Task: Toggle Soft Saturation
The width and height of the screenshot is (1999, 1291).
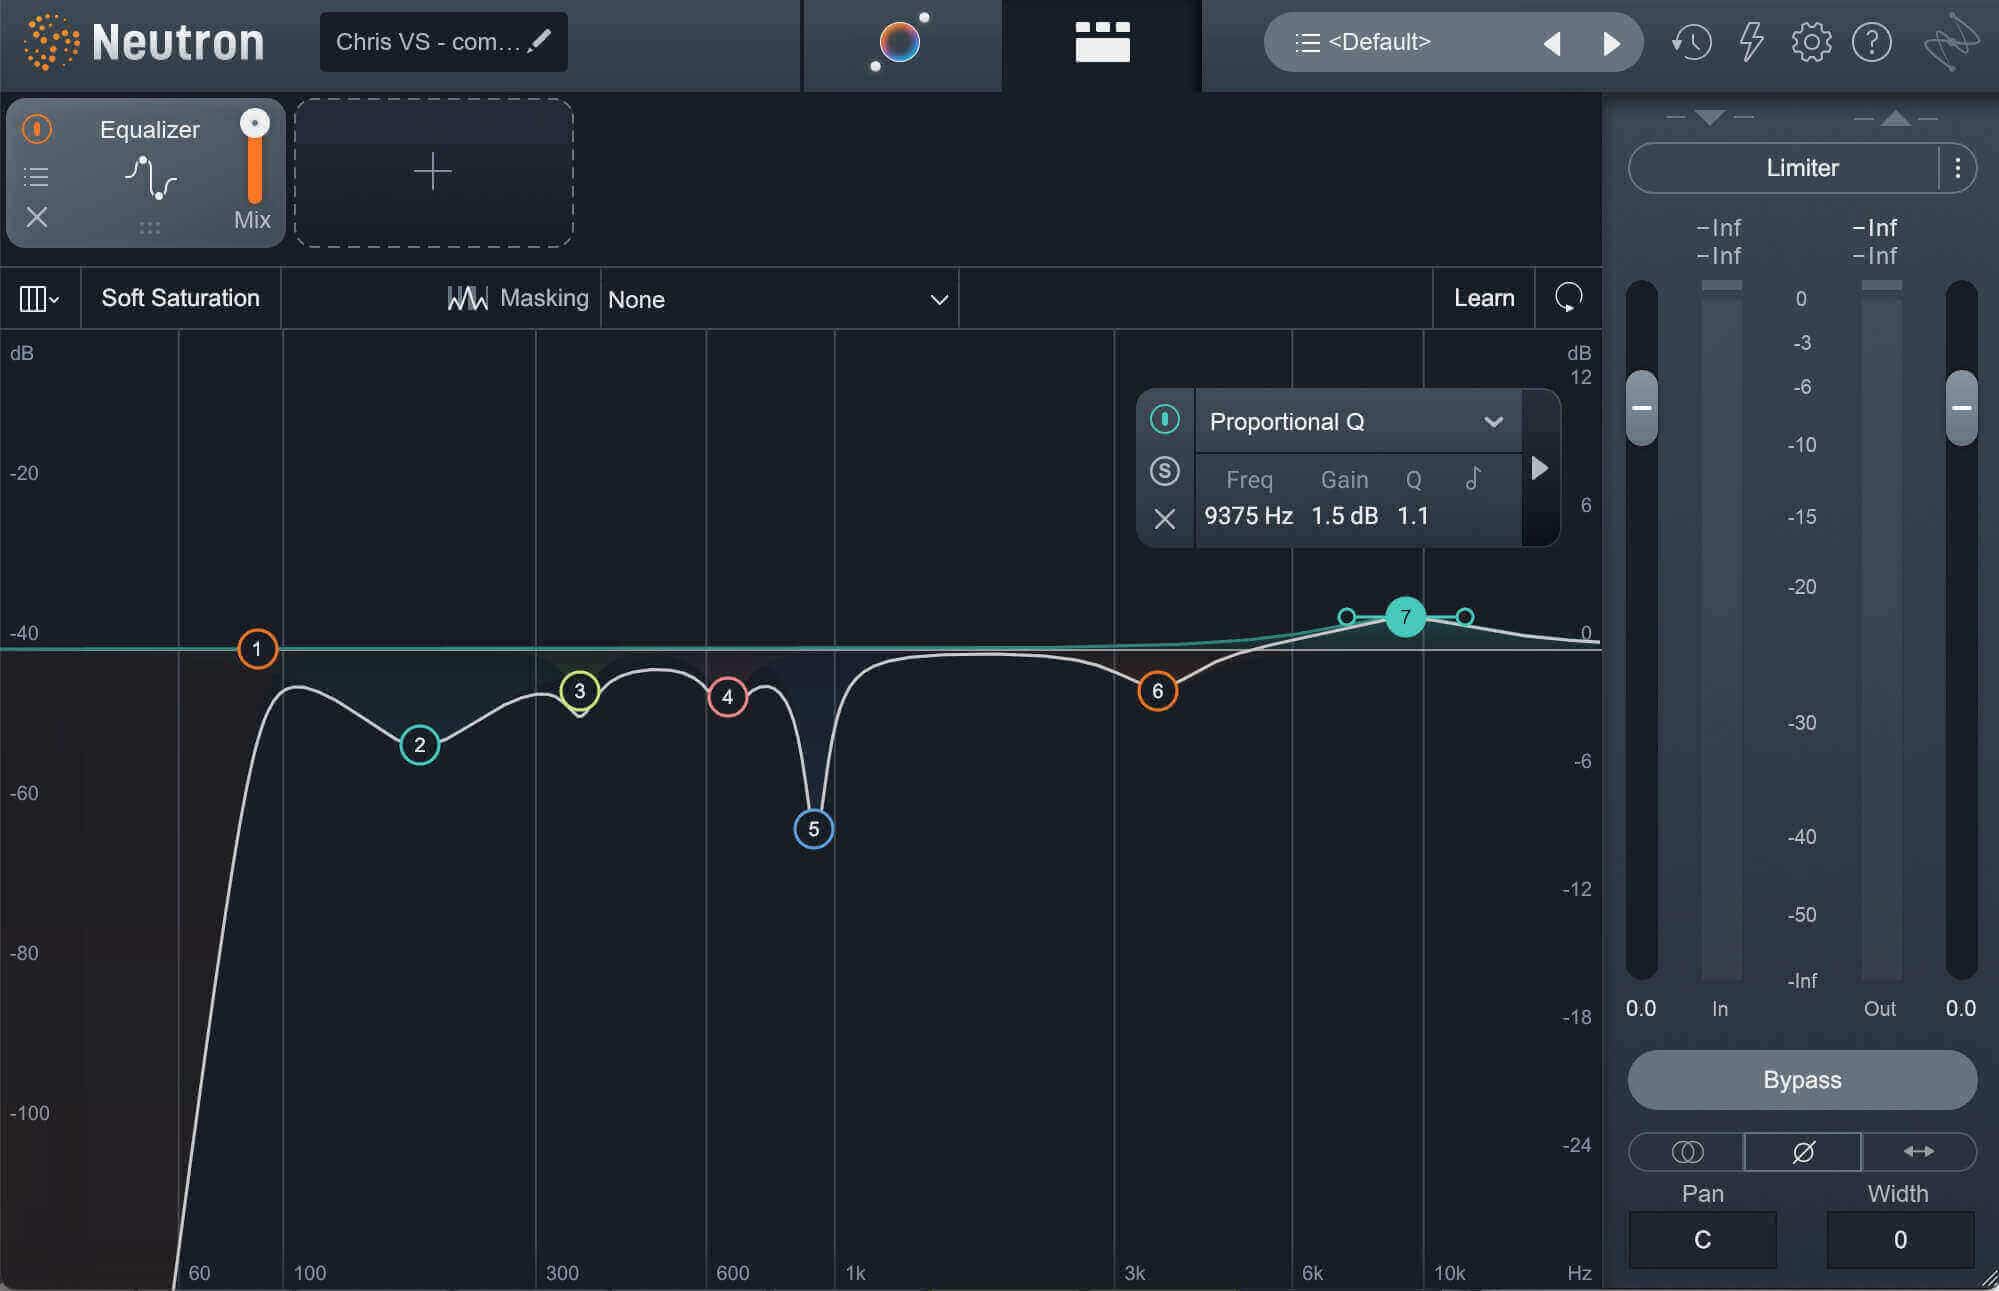Action: [180, 298]
